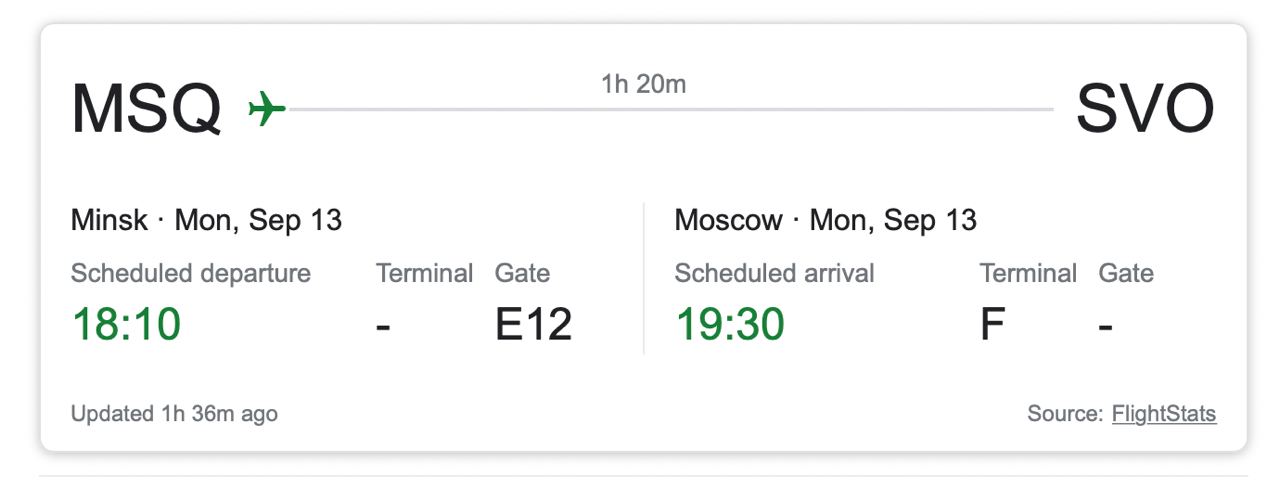Select the 18:10 scheduled departure time
Image resolution: width=1280 pixels, height=488 pixels.
click(126, 324)
